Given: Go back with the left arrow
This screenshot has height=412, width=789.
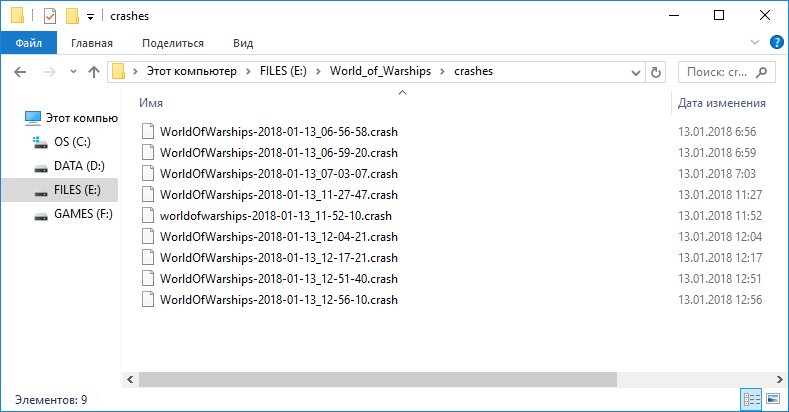Looking at the screenshot, I should [20, 72].
